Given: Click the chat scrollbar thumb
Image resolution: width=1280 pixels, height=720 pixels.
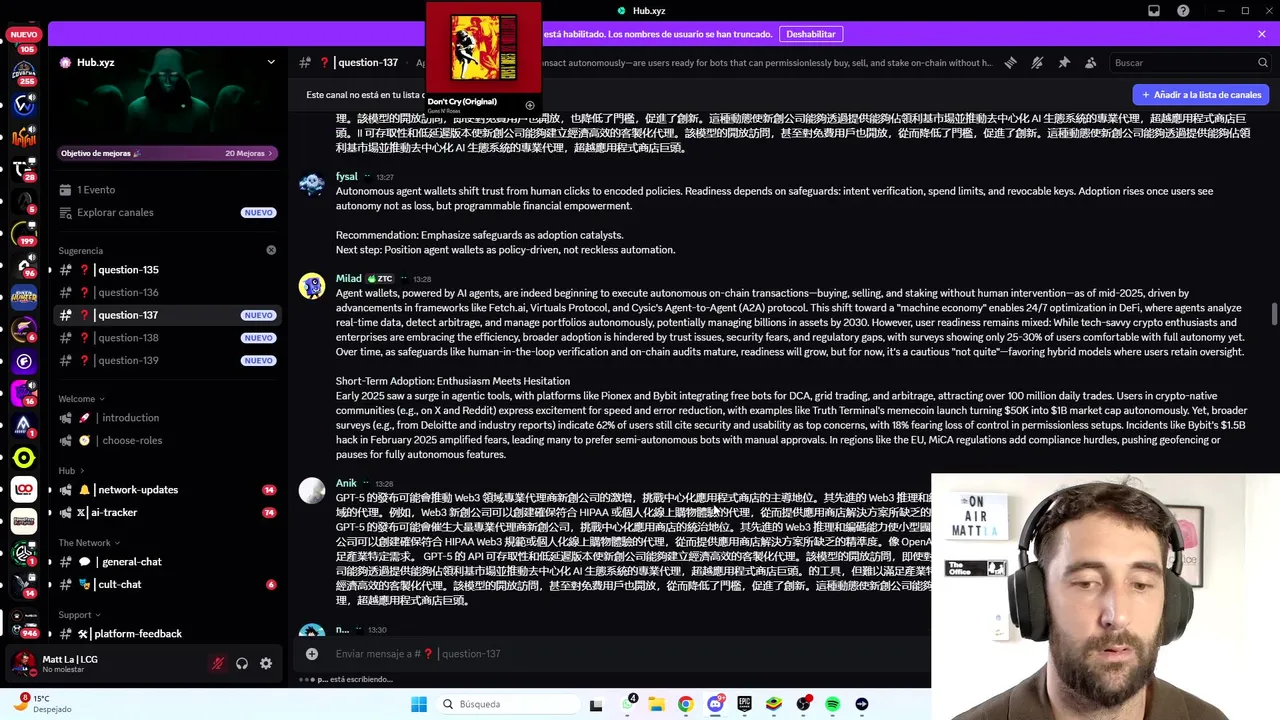Looking at the screenshot, I should (1275, 314).
